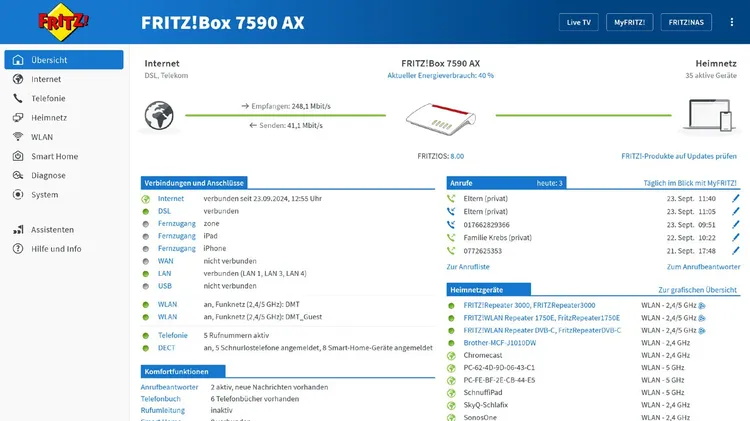
Task: Open MyFRITZ! from the header
Action: tap(629, 22)
